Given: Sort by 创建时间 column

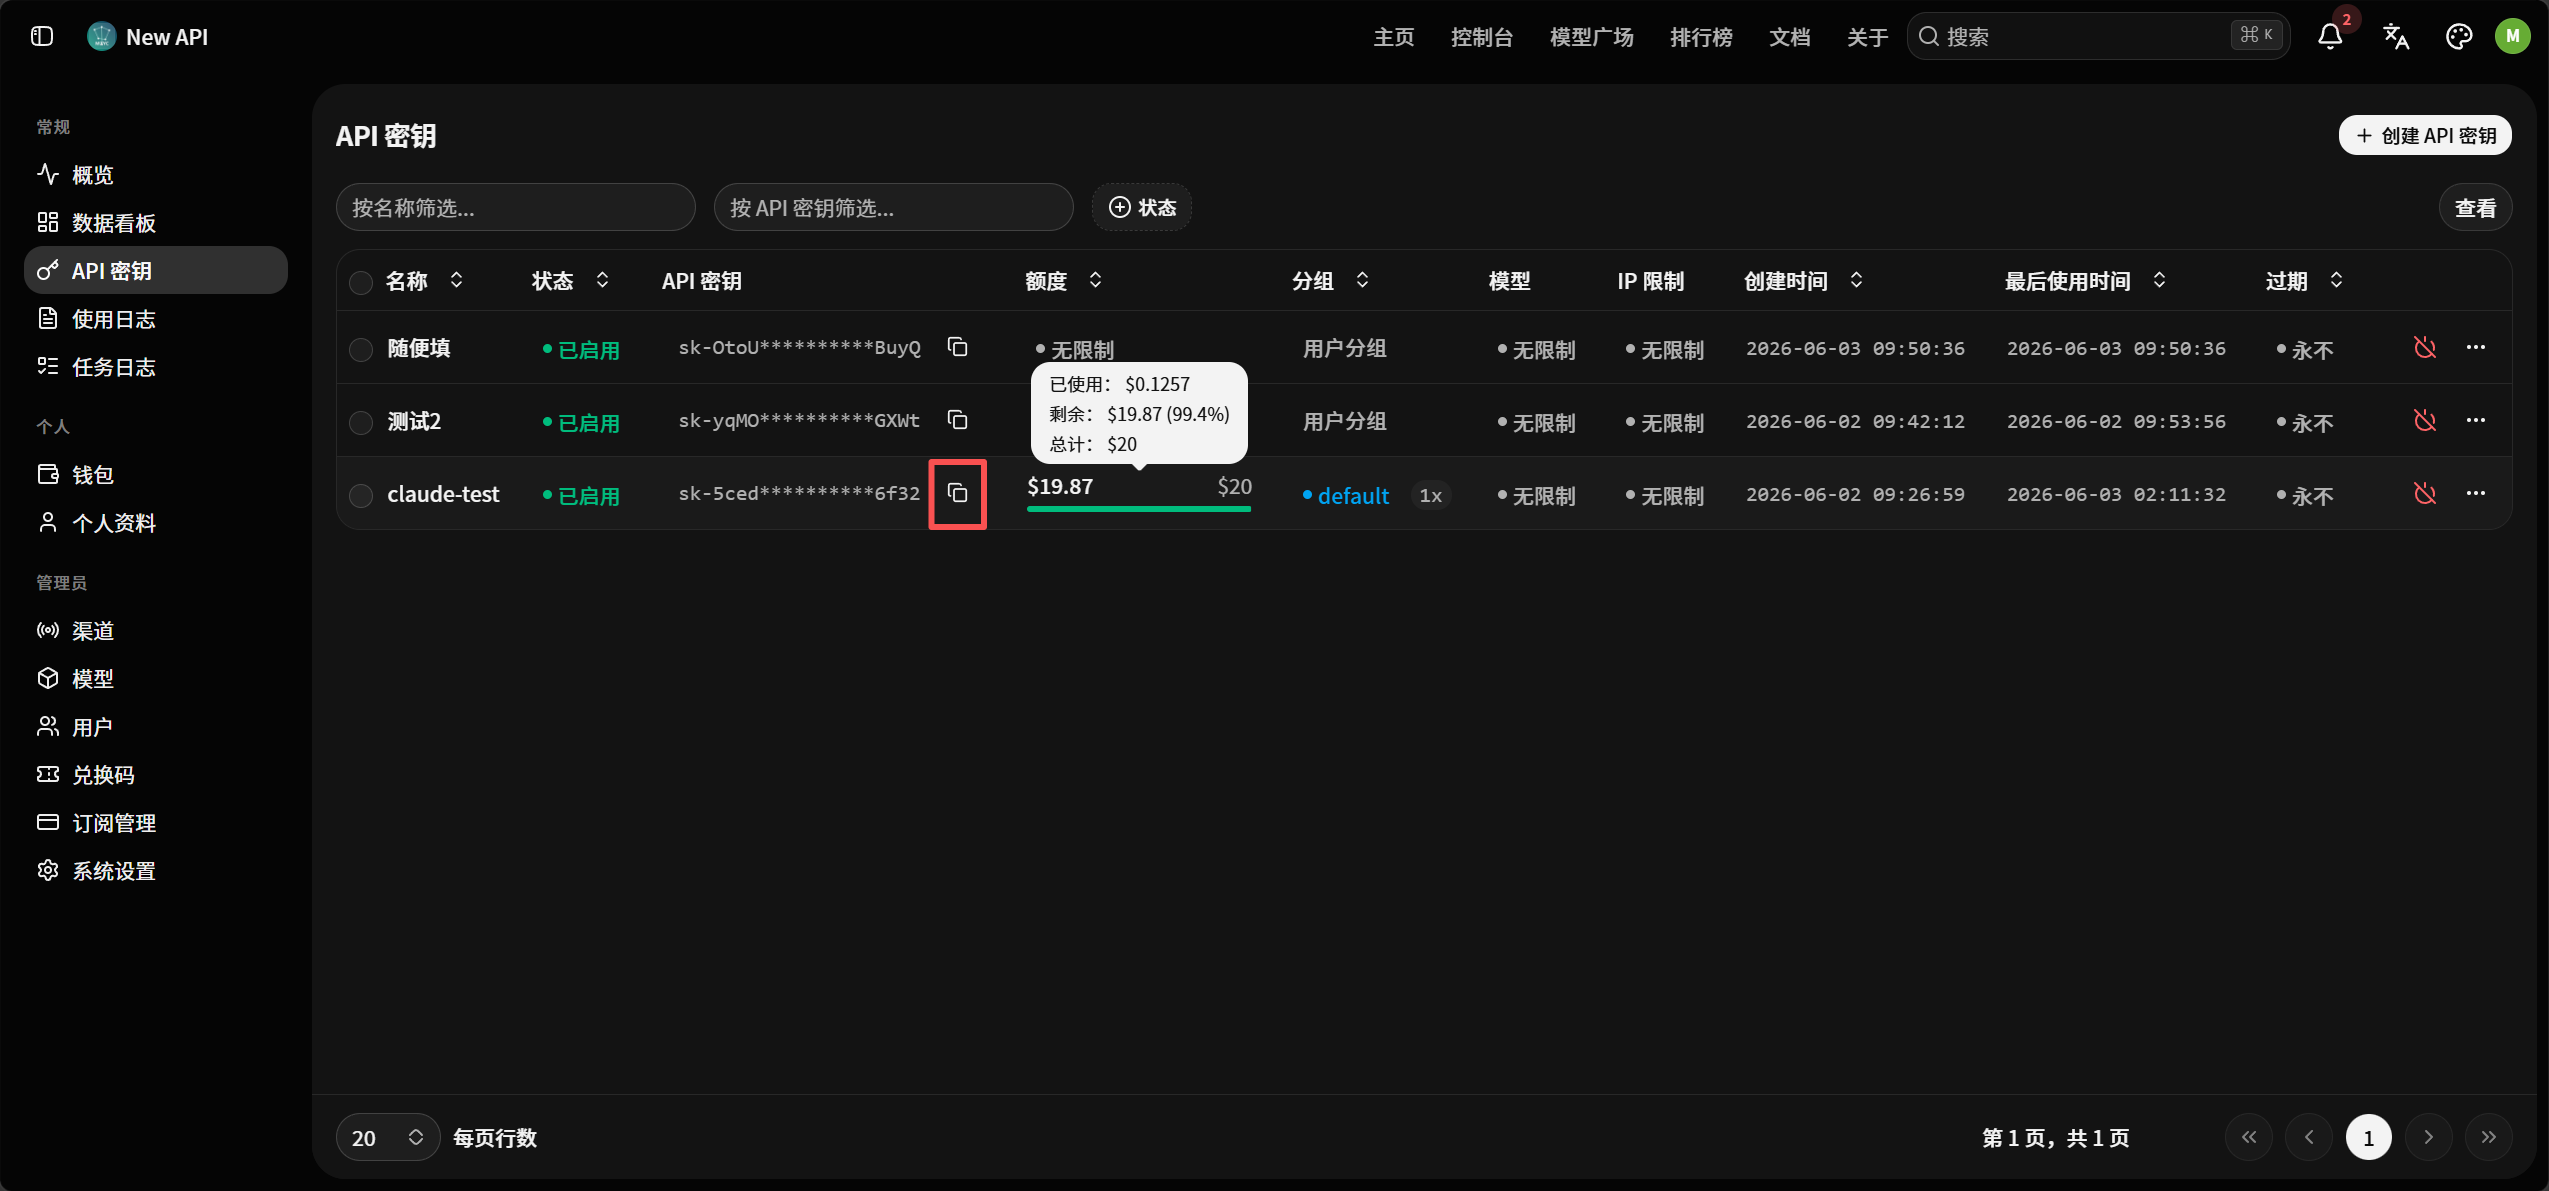Looking at the screenshot, I should [x=1805, y=281].
